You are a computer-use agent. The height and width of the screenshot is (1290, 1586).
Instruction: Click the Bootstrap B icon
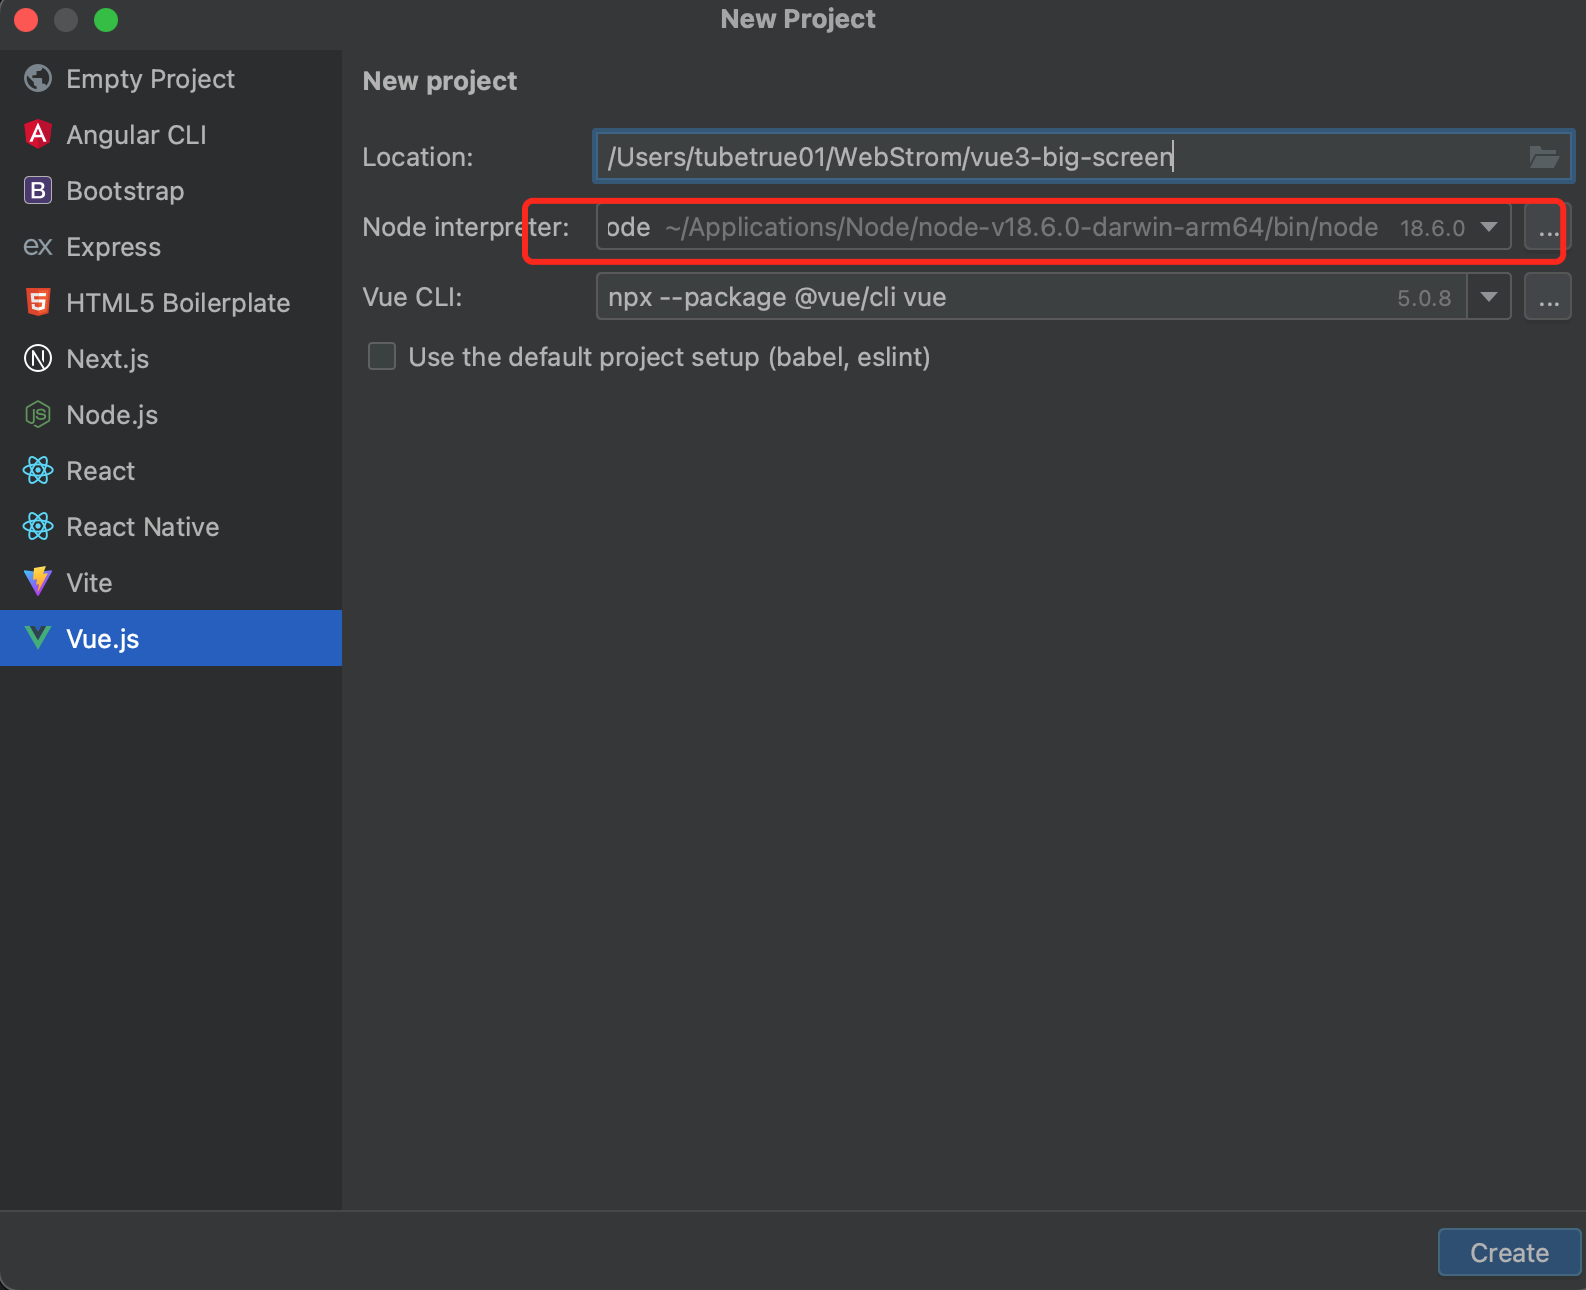click(38, 190)
